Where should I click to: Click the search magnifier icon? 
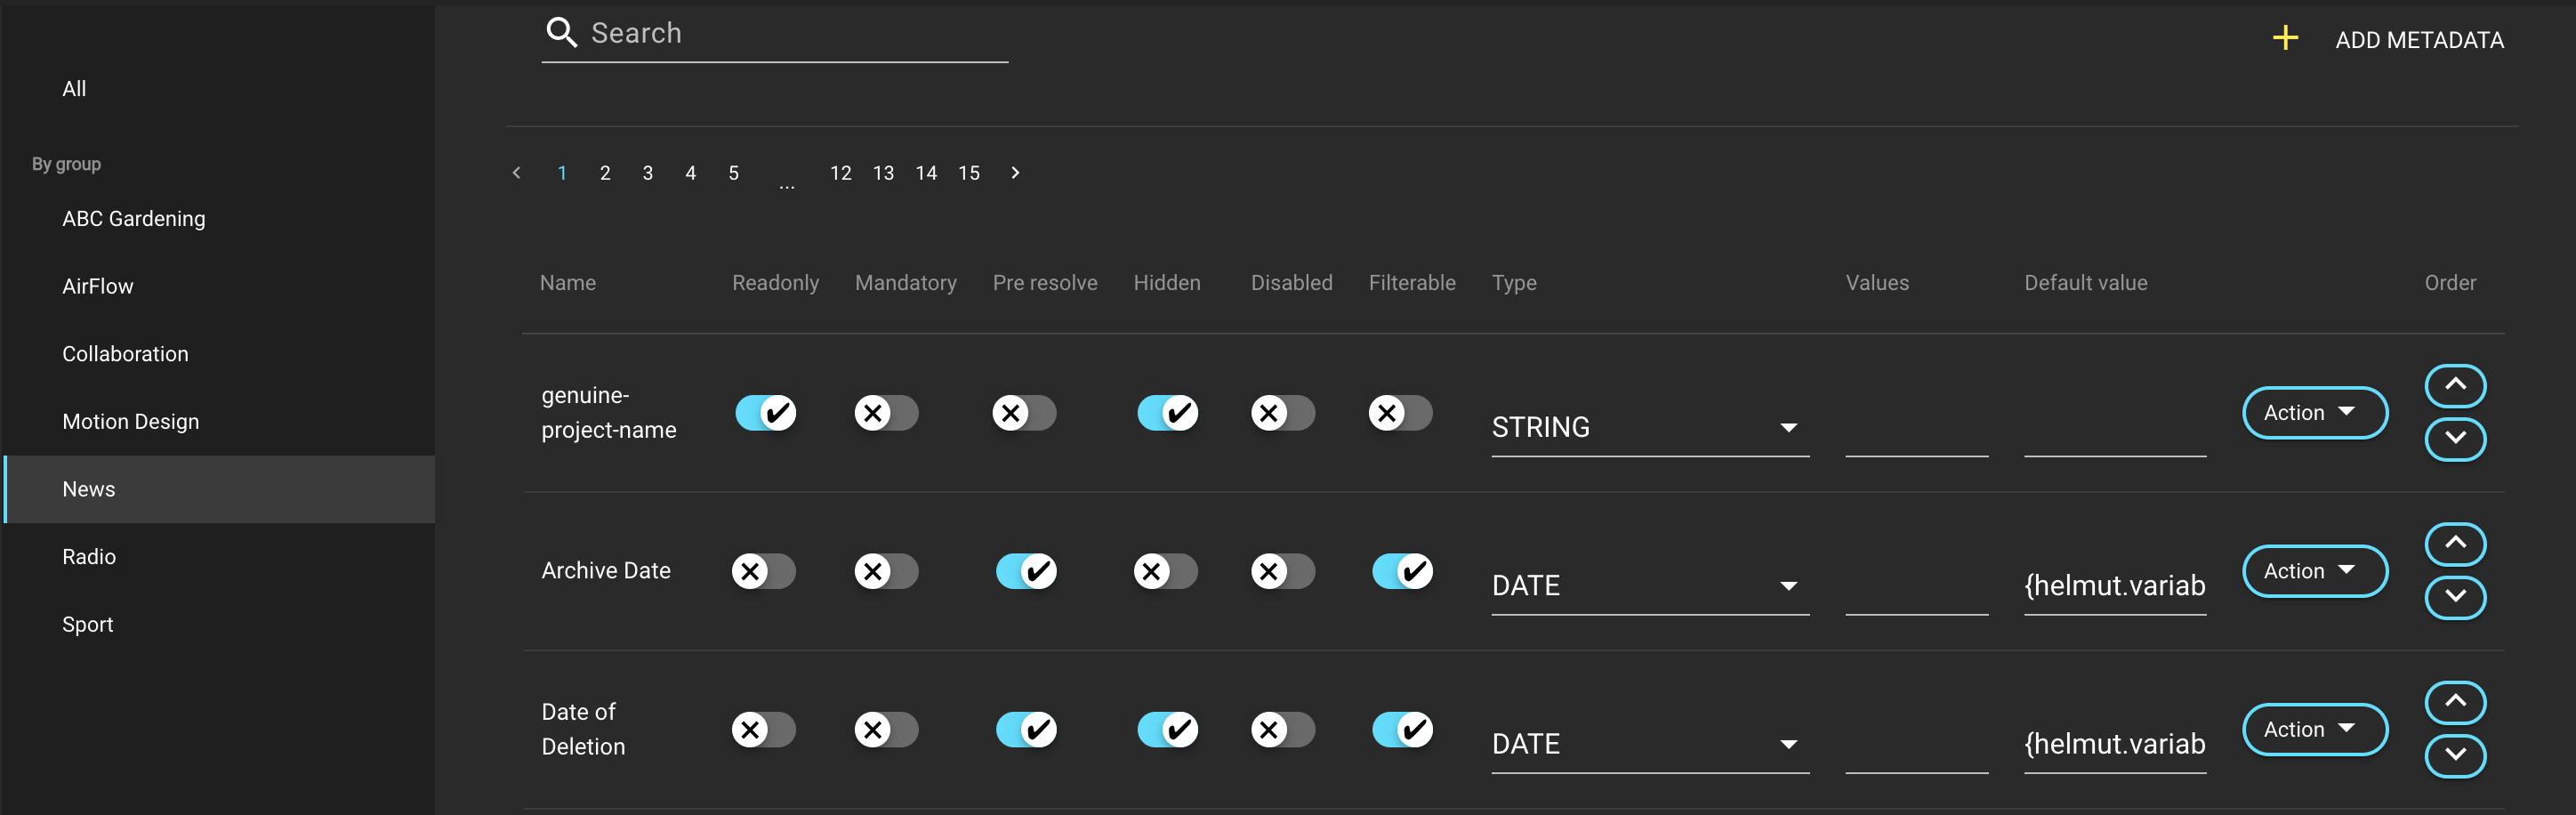coord(561,33)
